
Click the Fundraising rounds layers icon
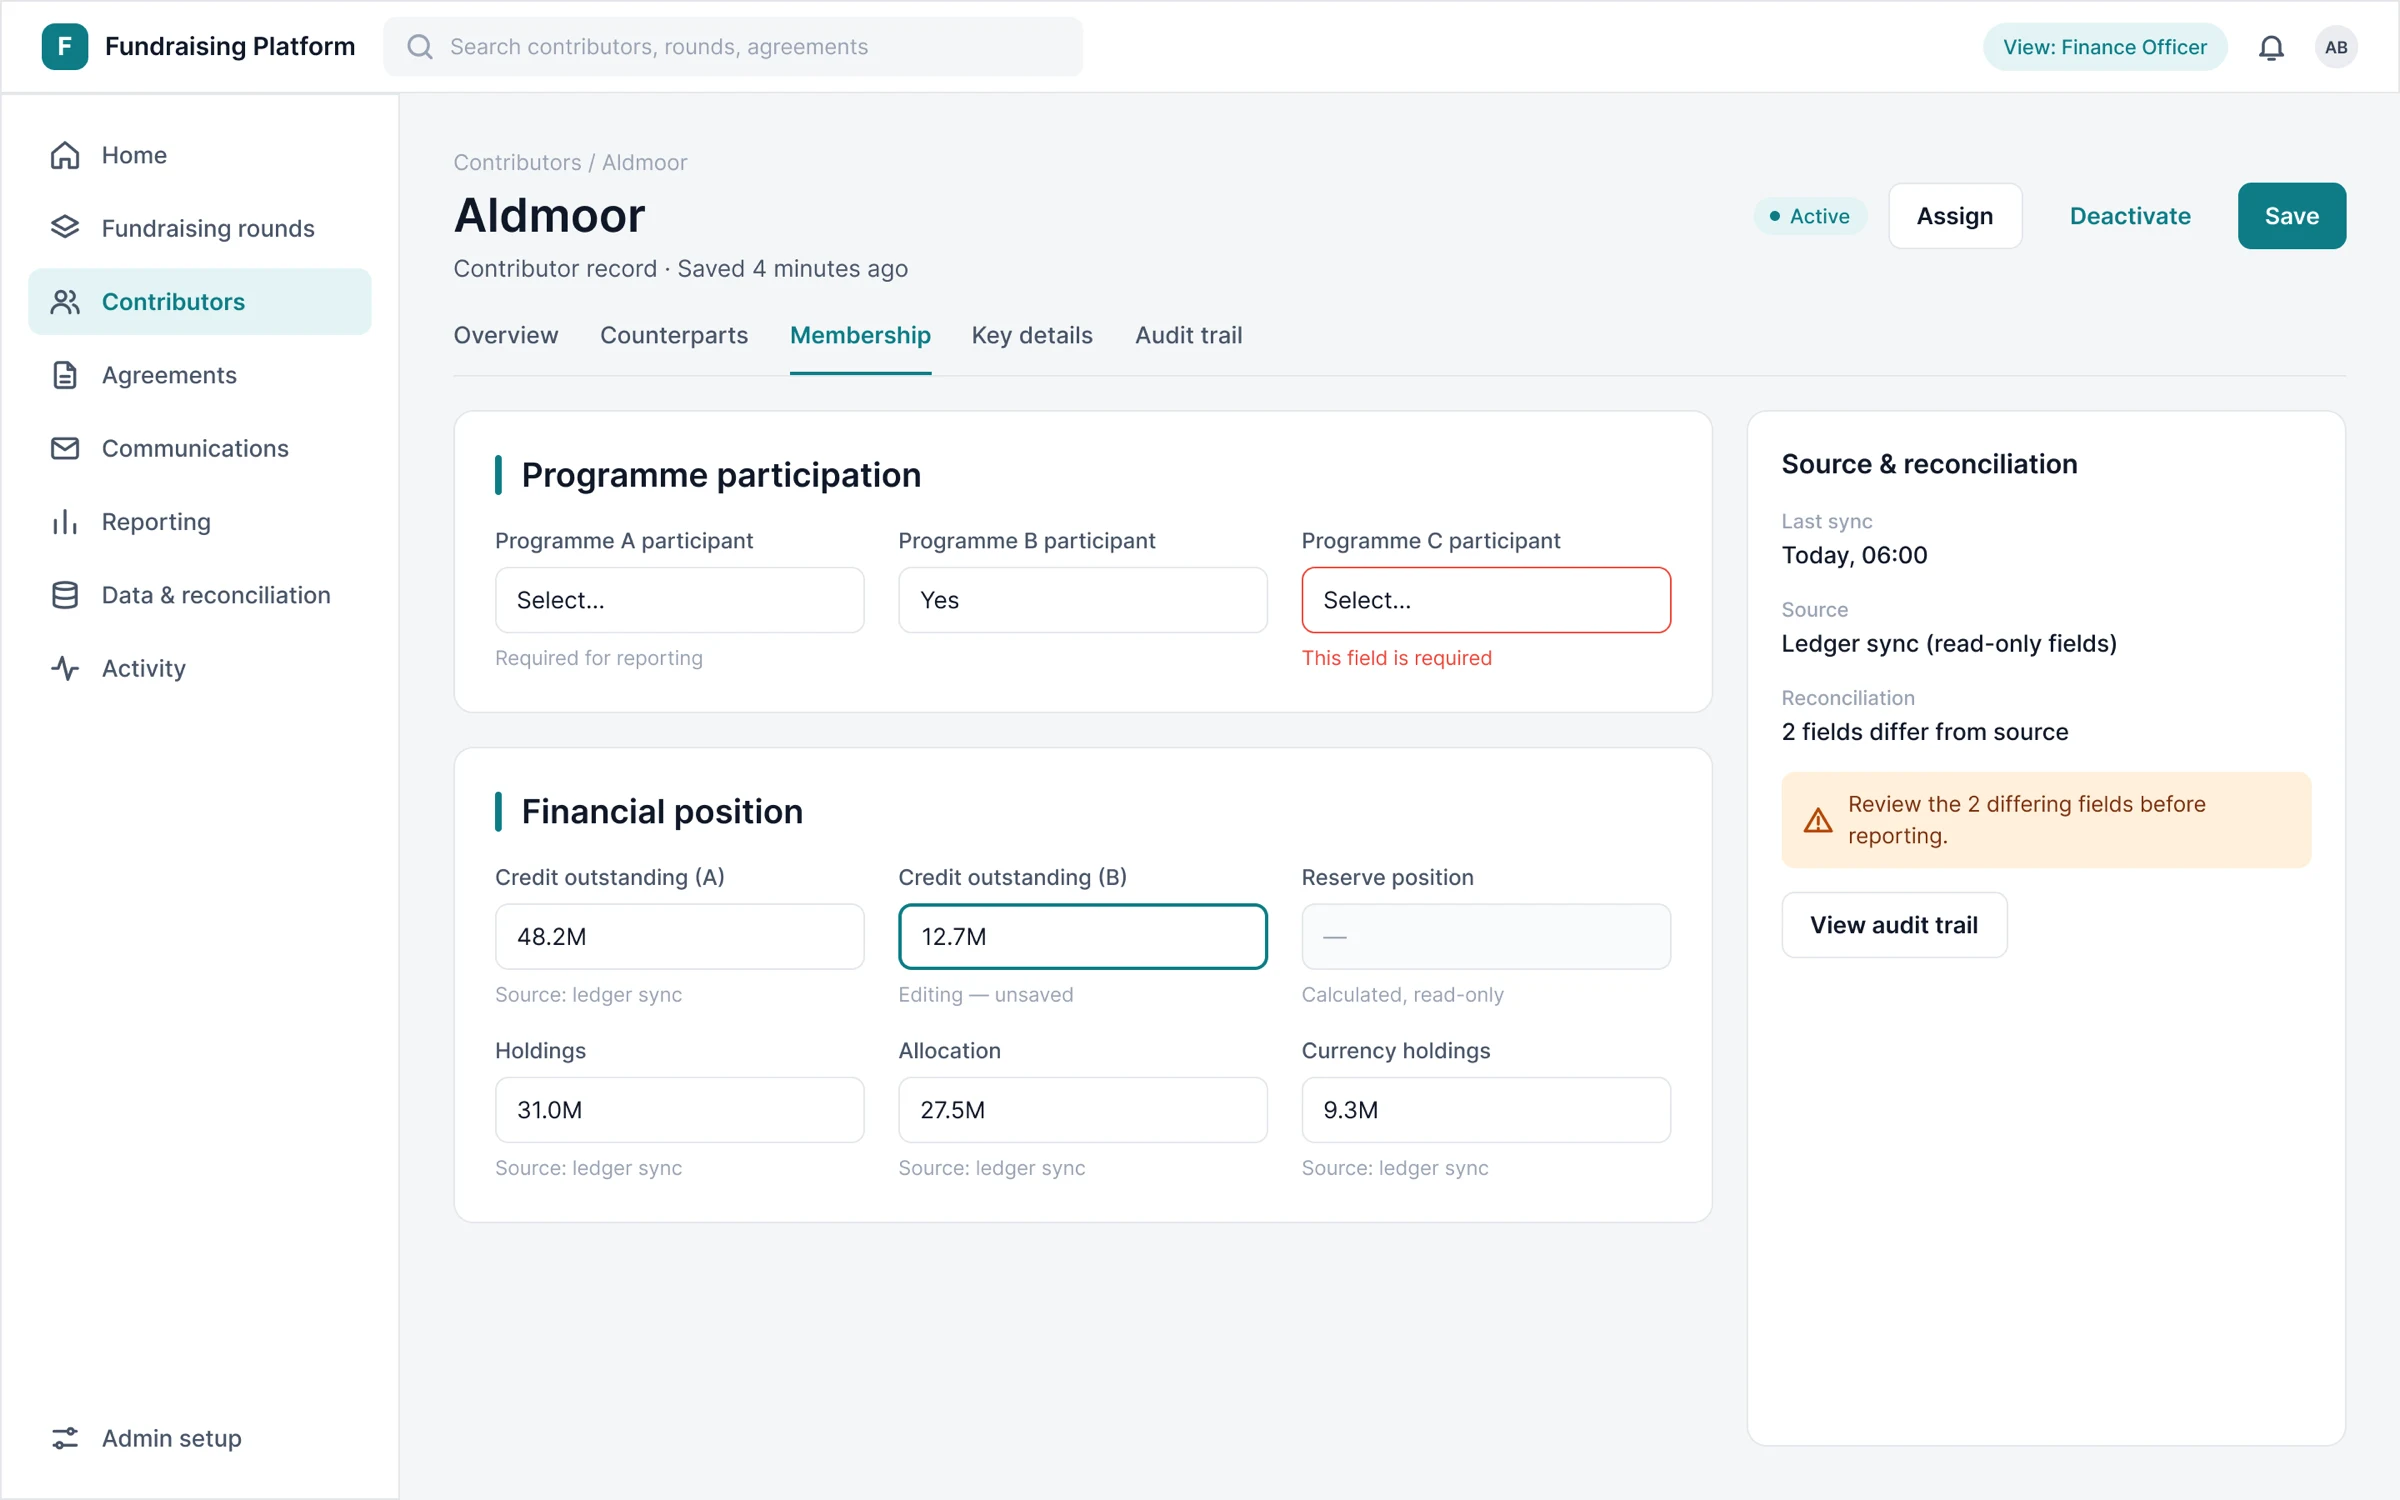65,228
